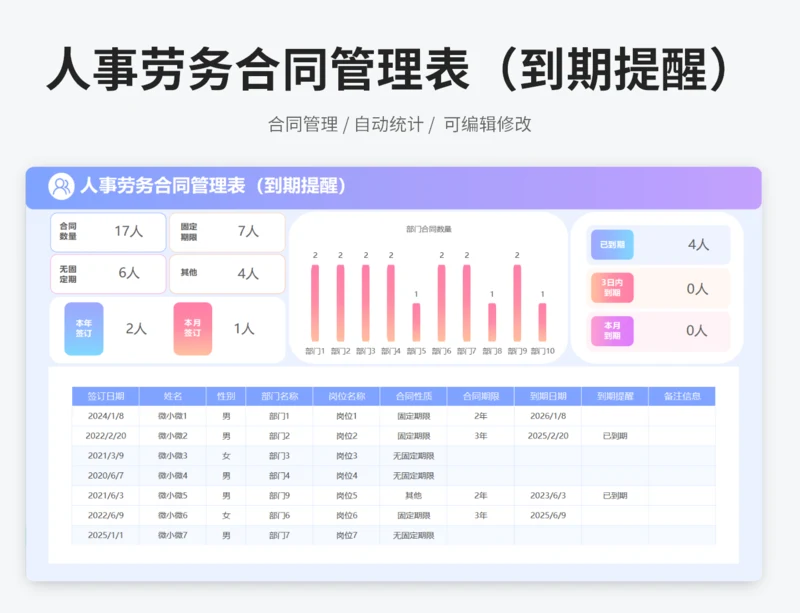Viewport: 800px width, 613px height.
Task: Click the cell containing 微小微3
Action: click(x=172, y=456)
